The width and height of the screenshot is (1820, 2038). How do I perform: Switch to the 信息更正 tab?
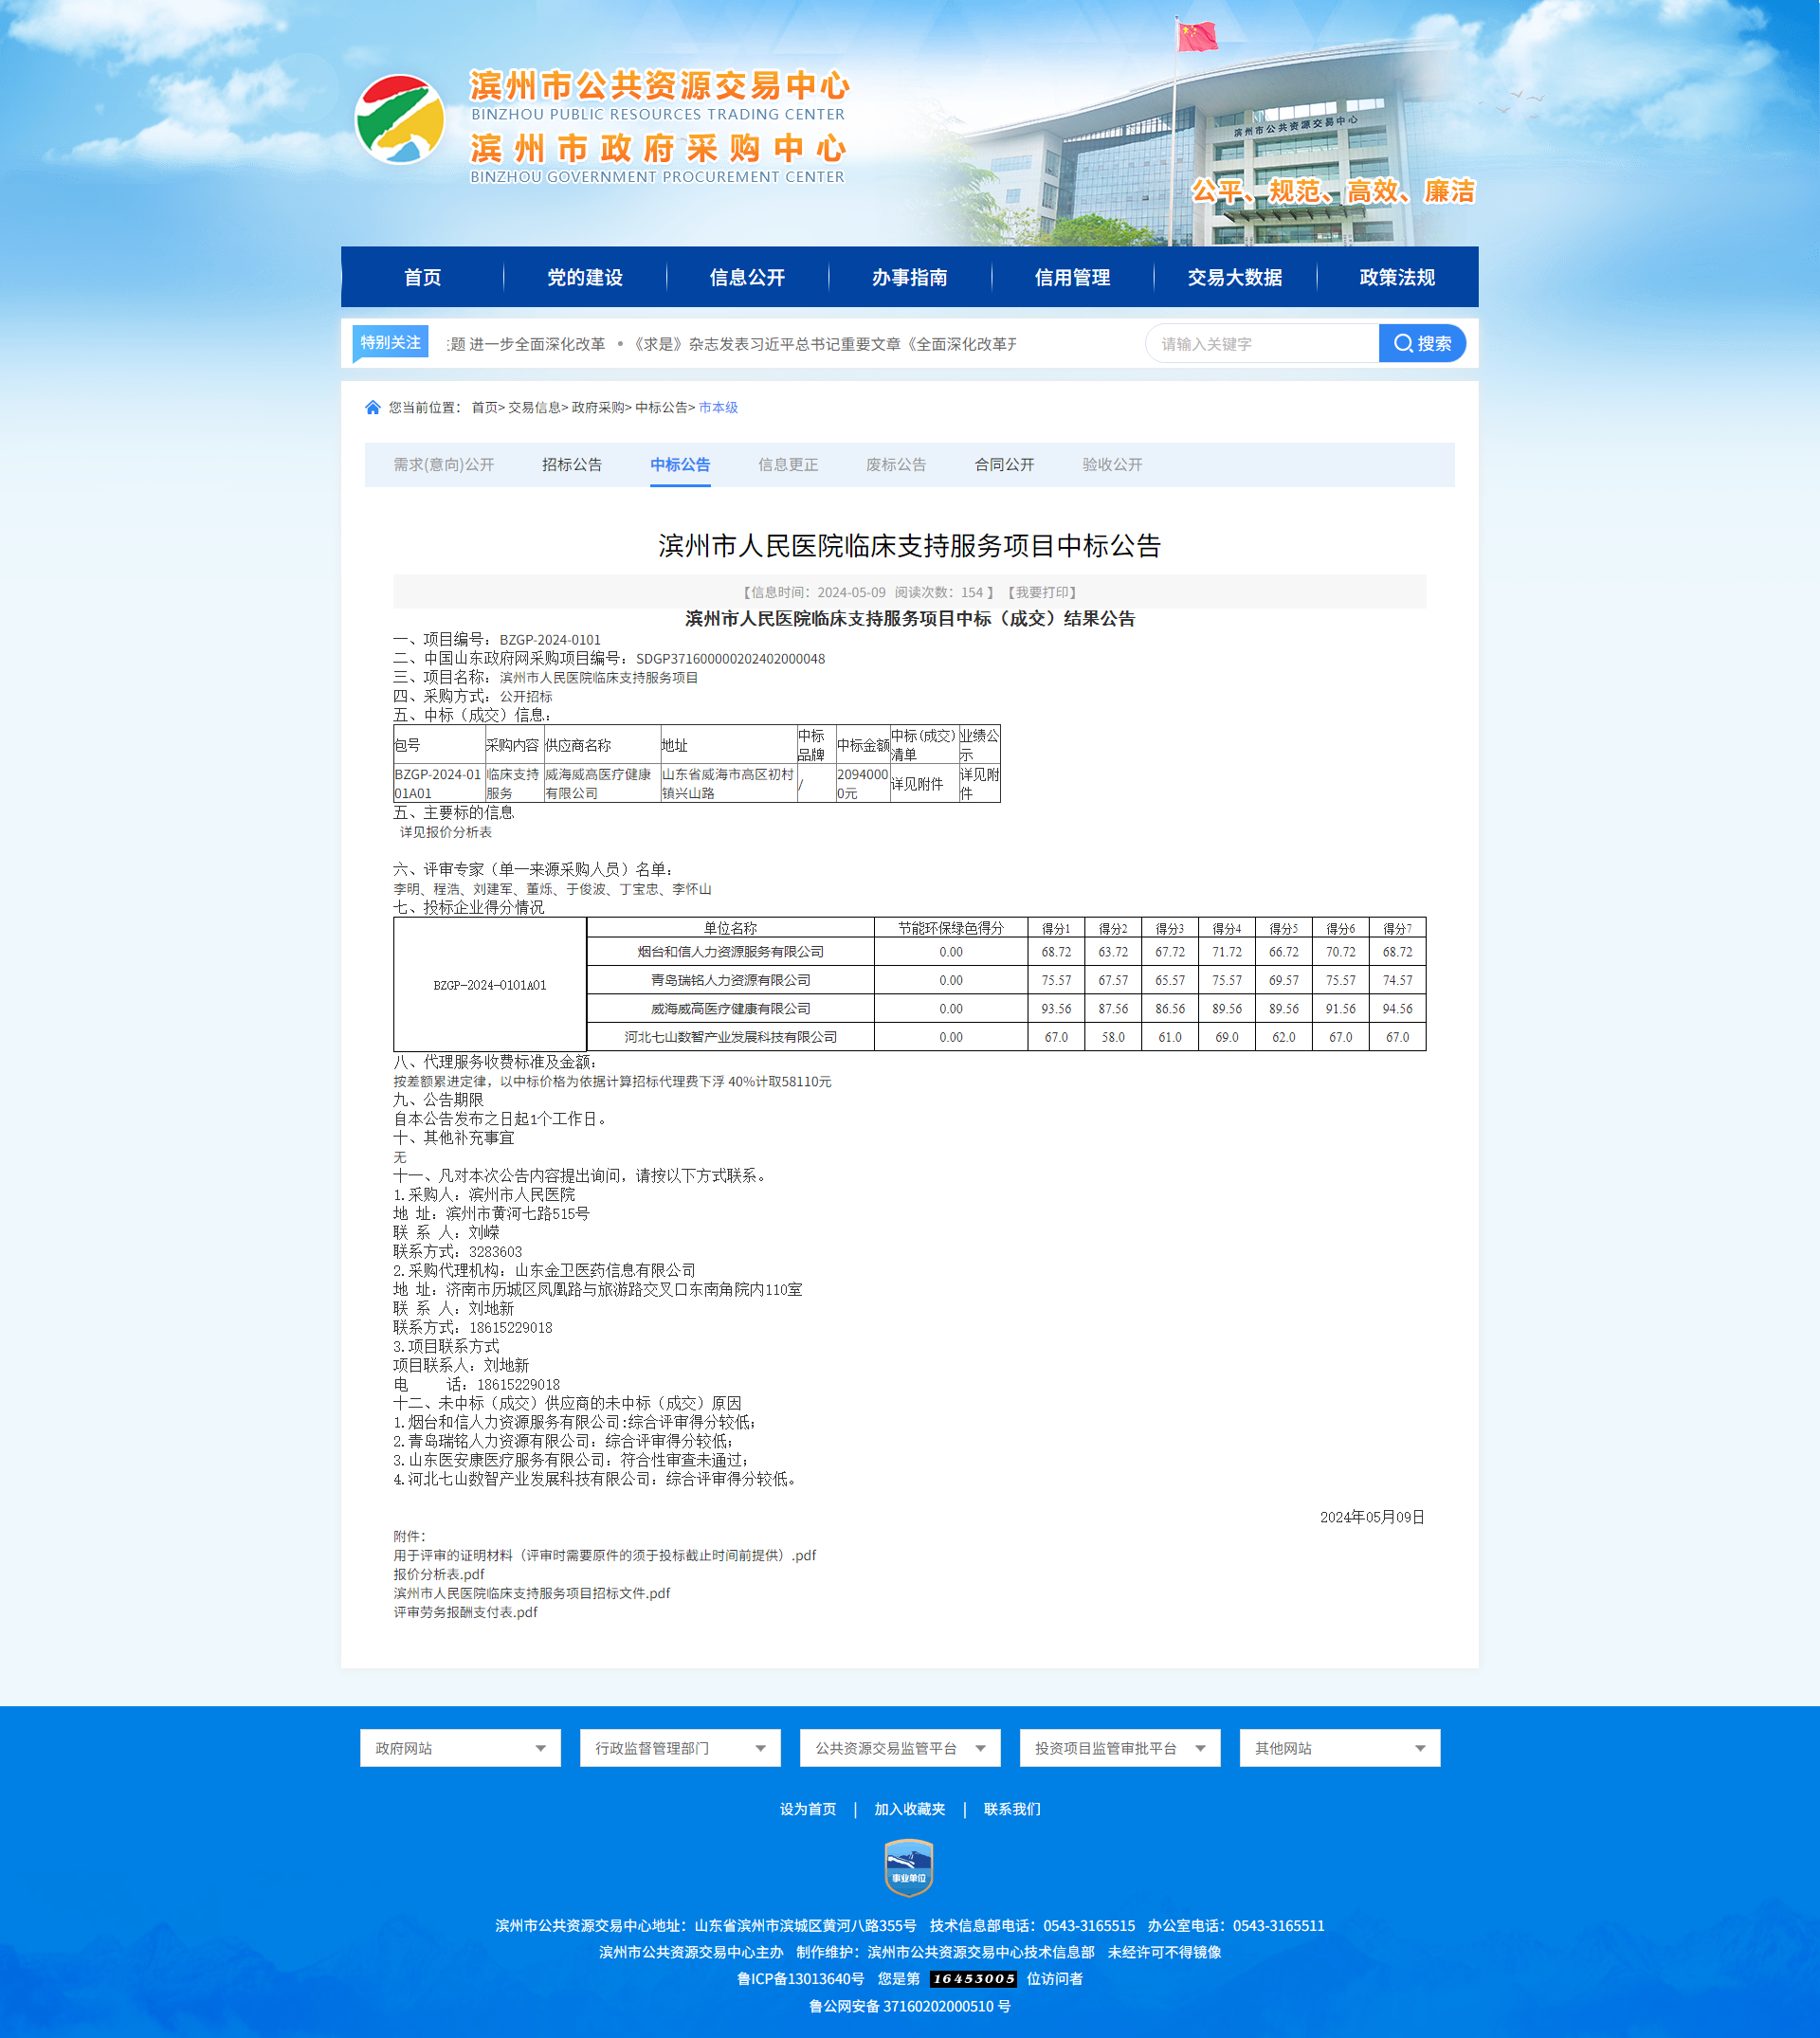(x=788, y=464)
